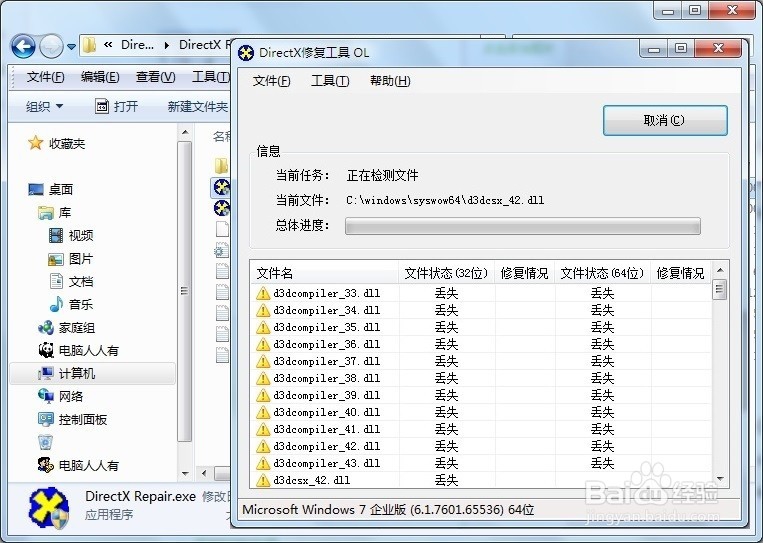Image resolution: width=763 pixels, height=543 pixels.
Task: Select the d3dcsx_42.dll row
Action: coord(481,480)
